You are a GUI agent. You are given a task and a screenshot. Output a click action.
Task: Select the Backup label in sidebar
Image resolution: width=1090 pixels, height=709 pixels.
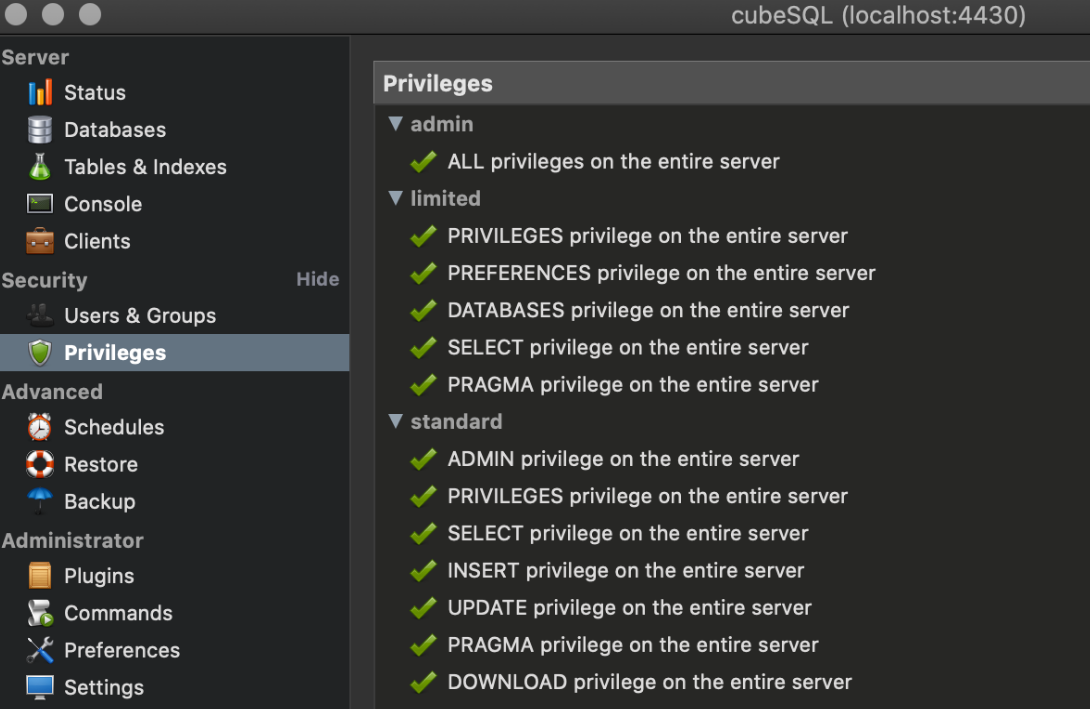[99, 502]
